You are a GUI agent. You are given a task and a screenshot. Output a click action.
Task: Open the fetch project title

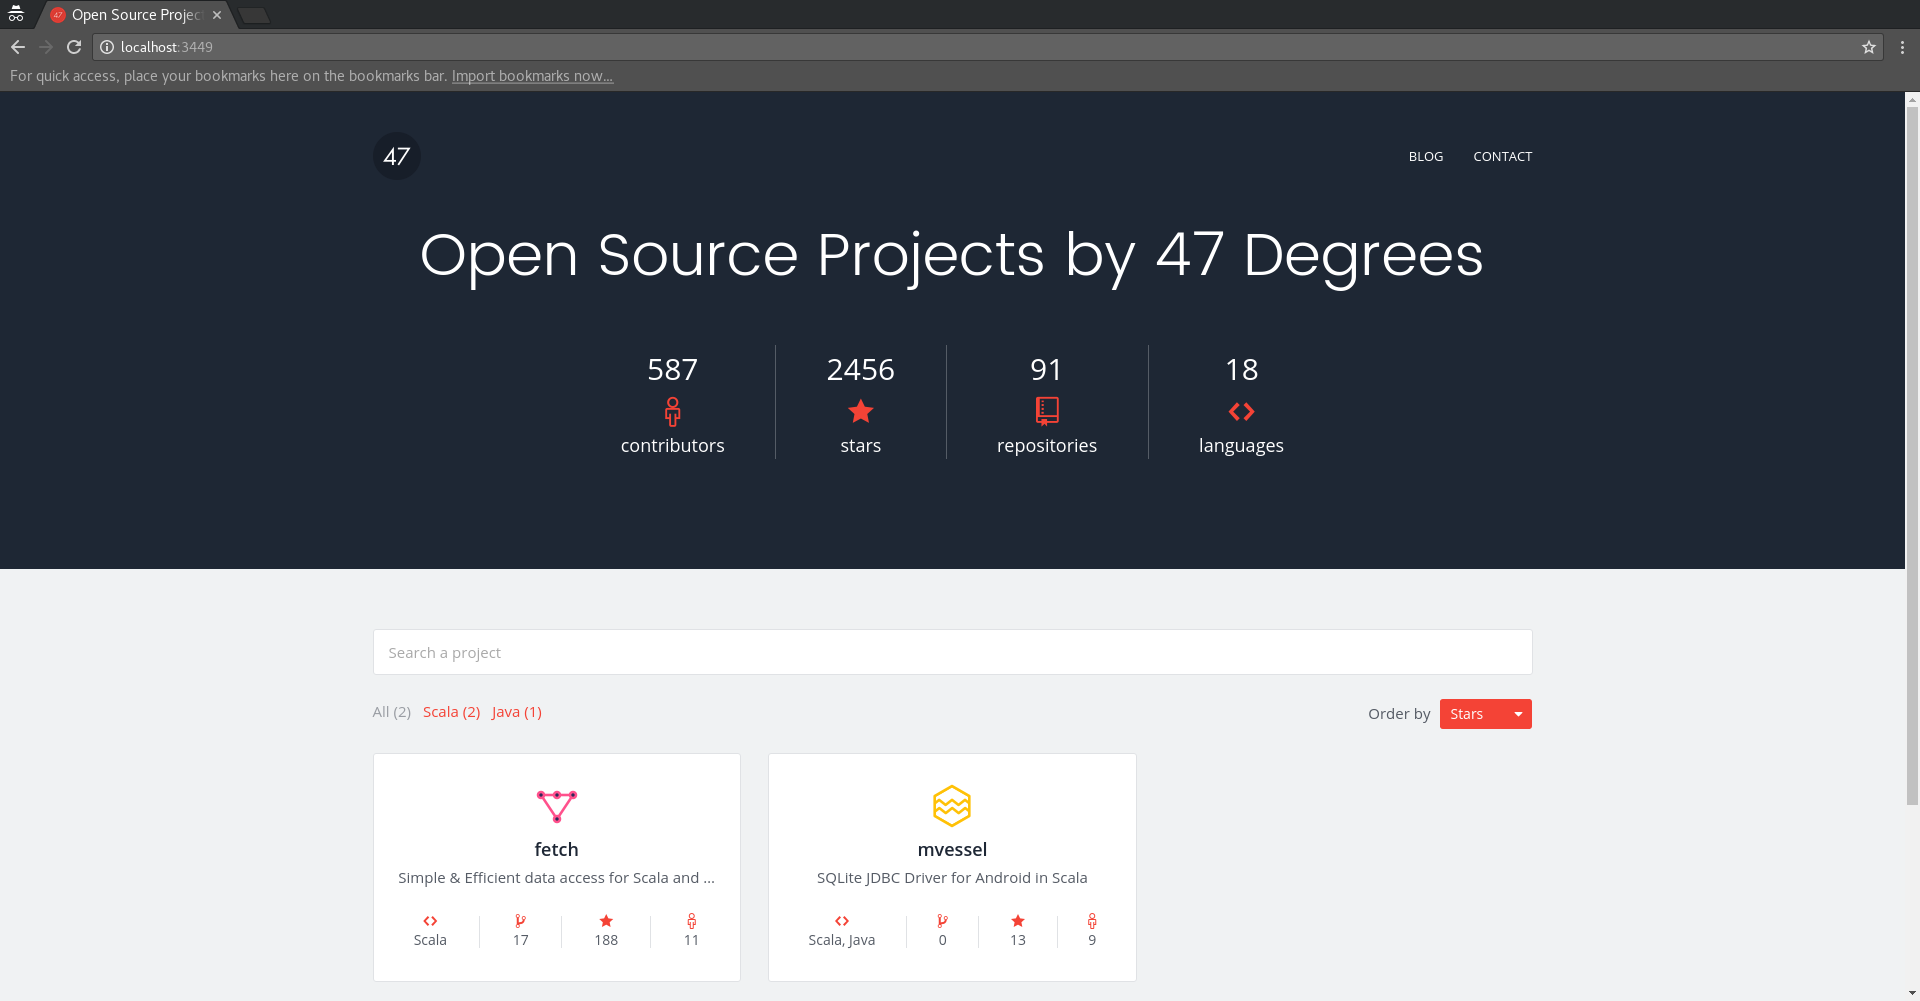556,849
